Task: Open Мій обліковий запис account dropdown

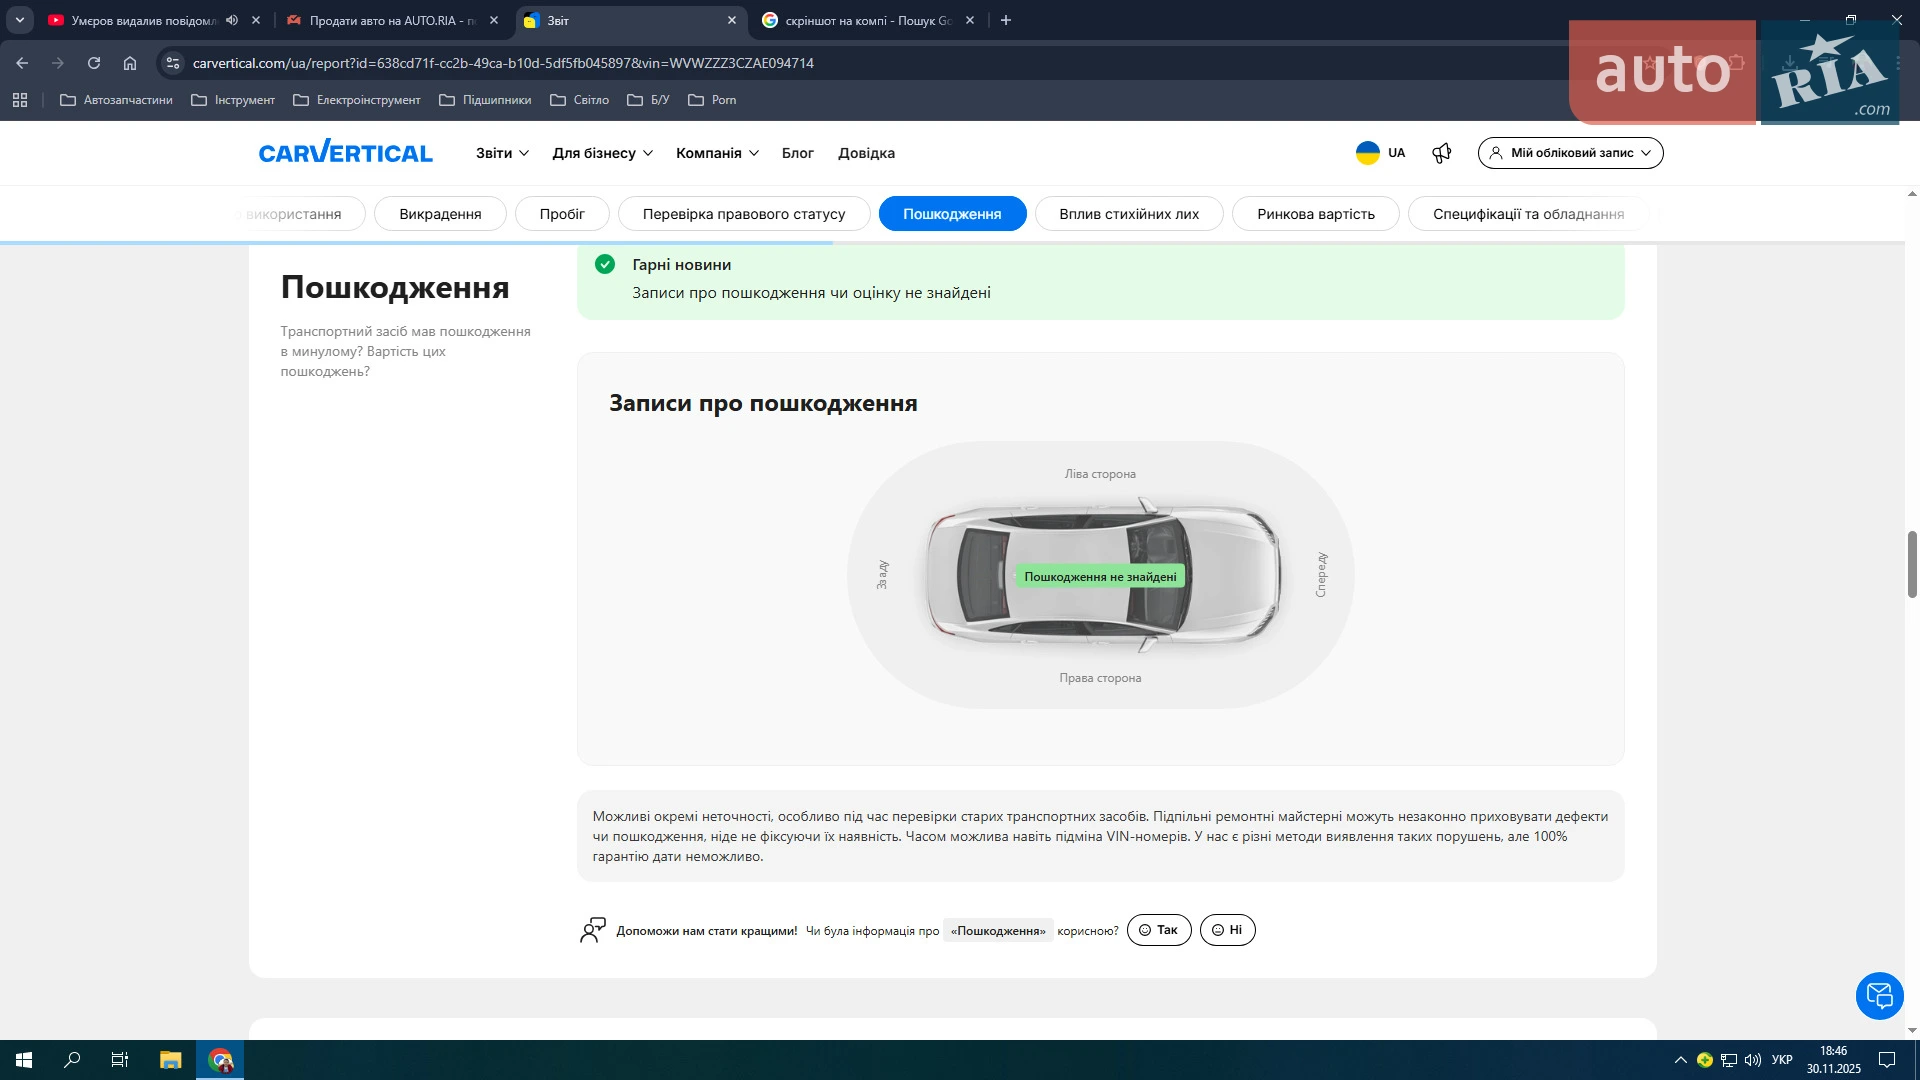Action: pyautogui.click(x=1570, y=153)
